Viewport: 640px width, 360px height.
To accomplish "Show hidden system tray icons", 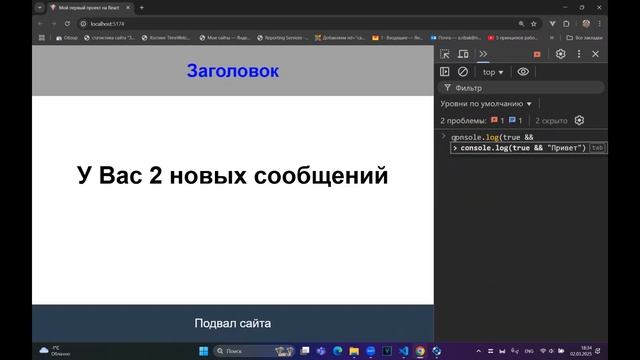I will coord(478,351).
